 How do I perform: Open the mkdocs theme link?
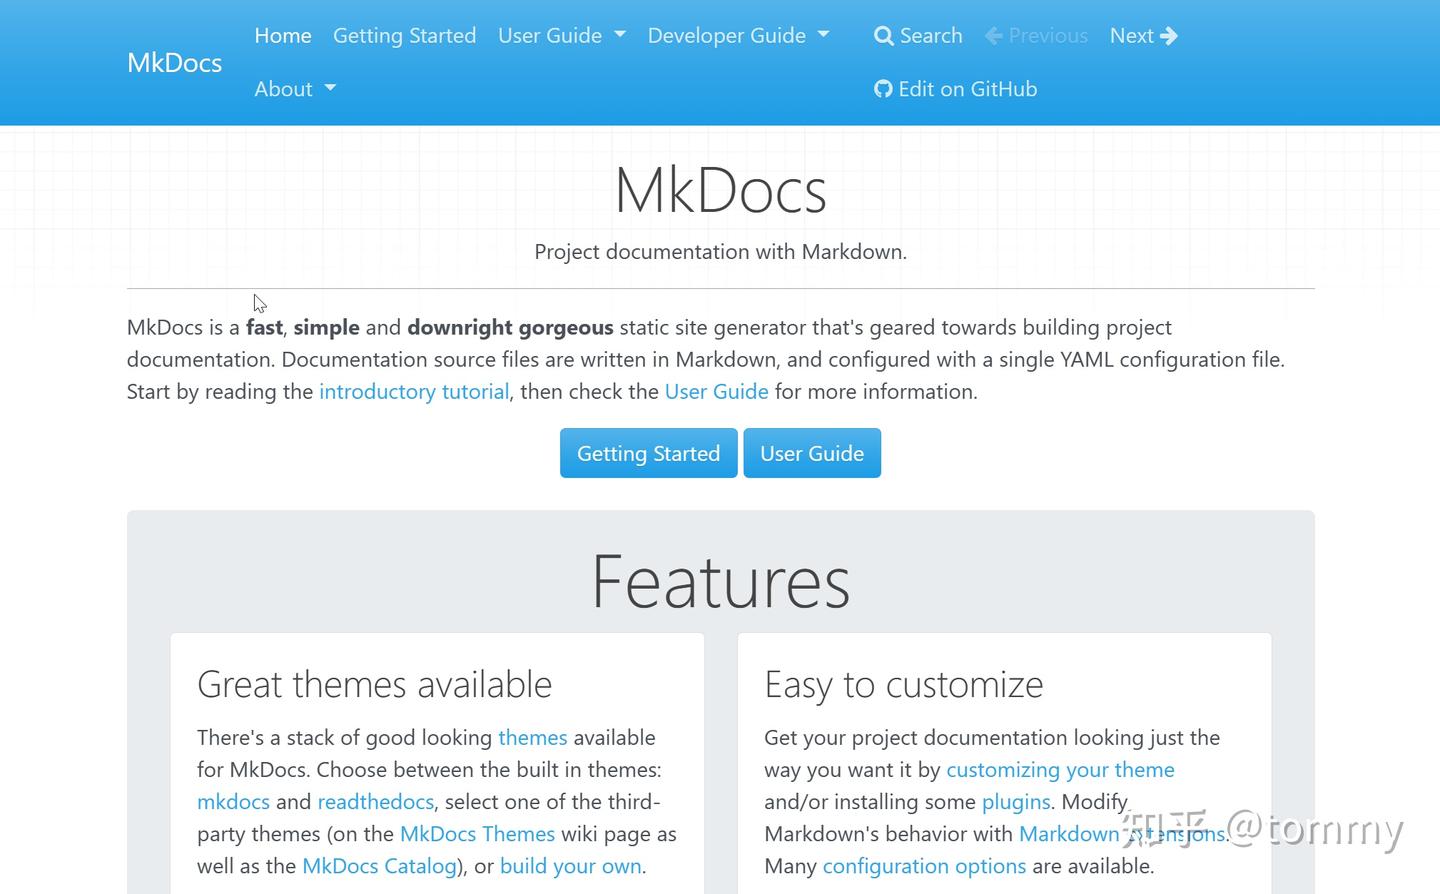click(233, 802)
